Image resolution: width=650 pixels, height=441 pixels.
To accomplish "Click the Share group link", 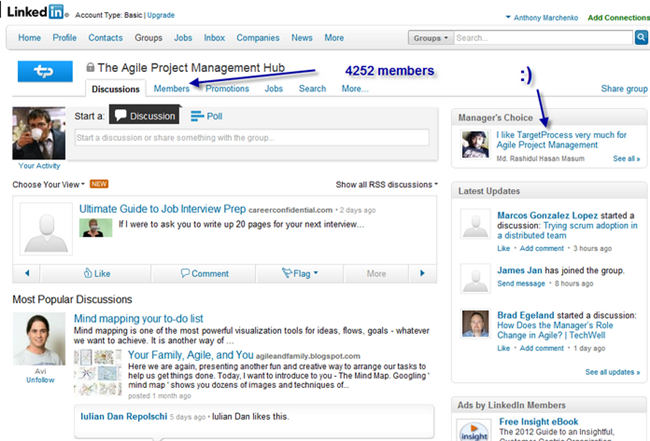I will [624, 89].
